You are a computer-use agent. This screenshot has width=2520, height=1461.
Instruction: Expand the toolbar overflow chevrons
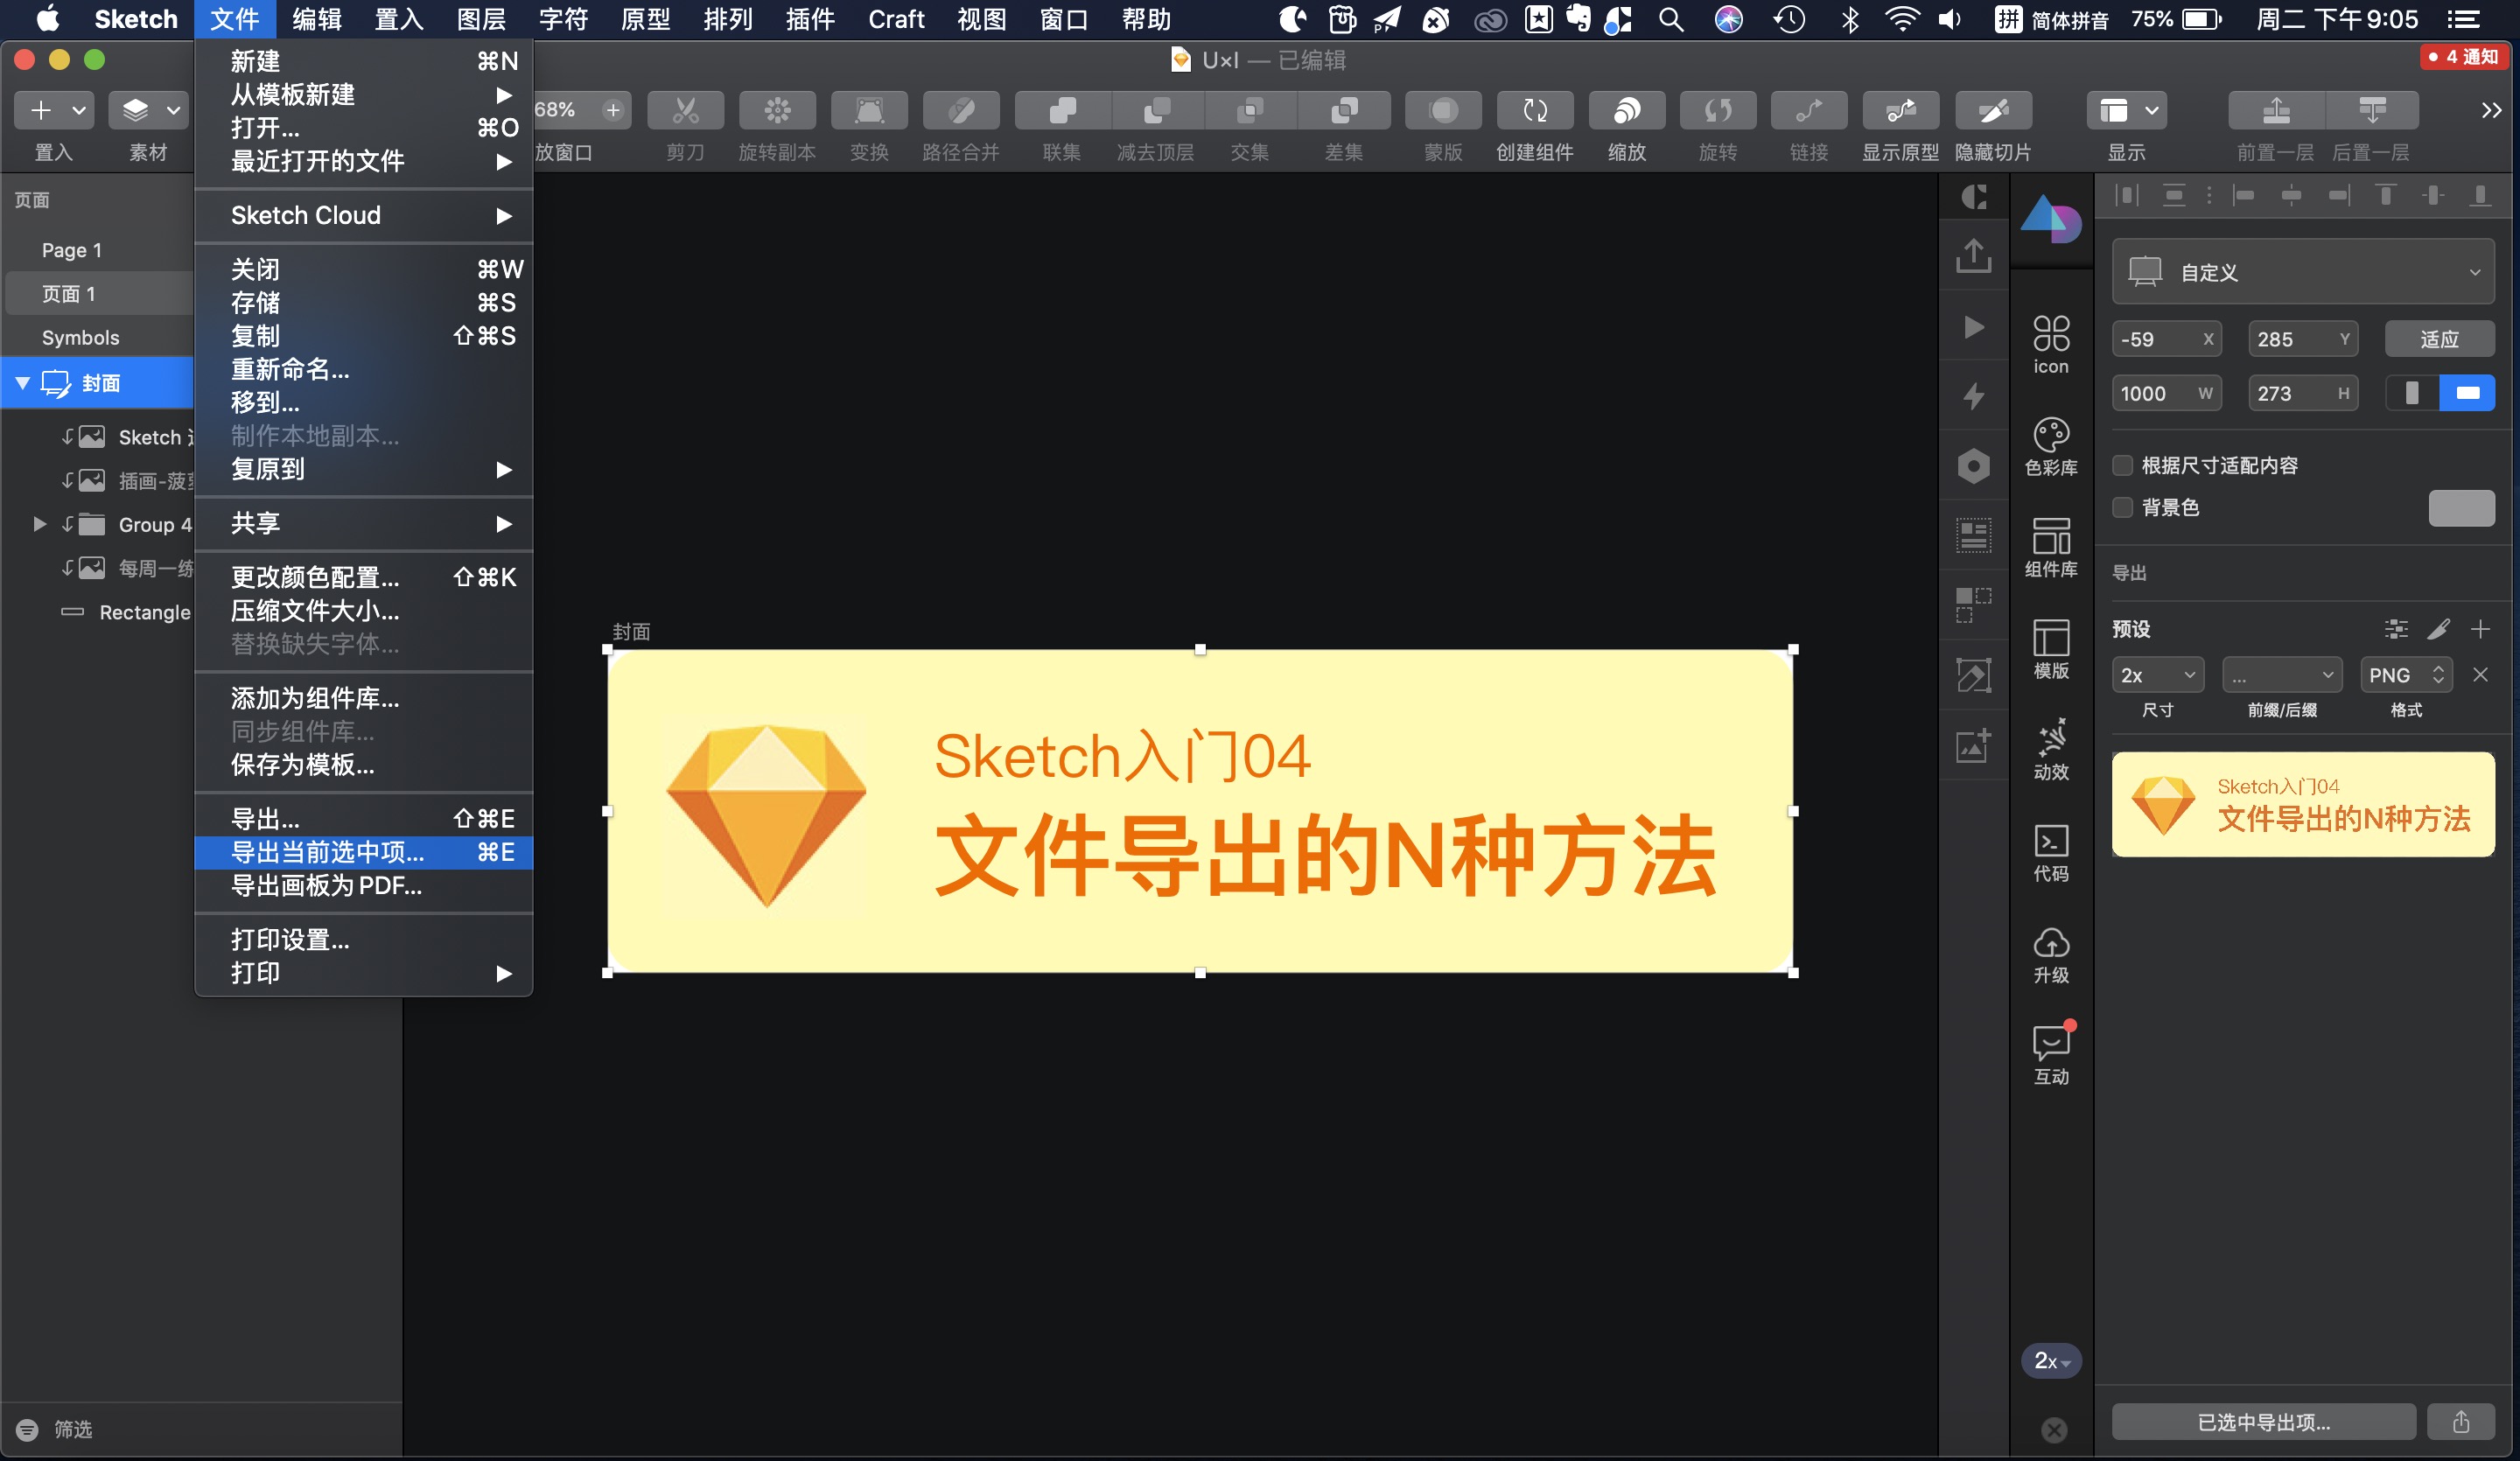click(2491, 111)
